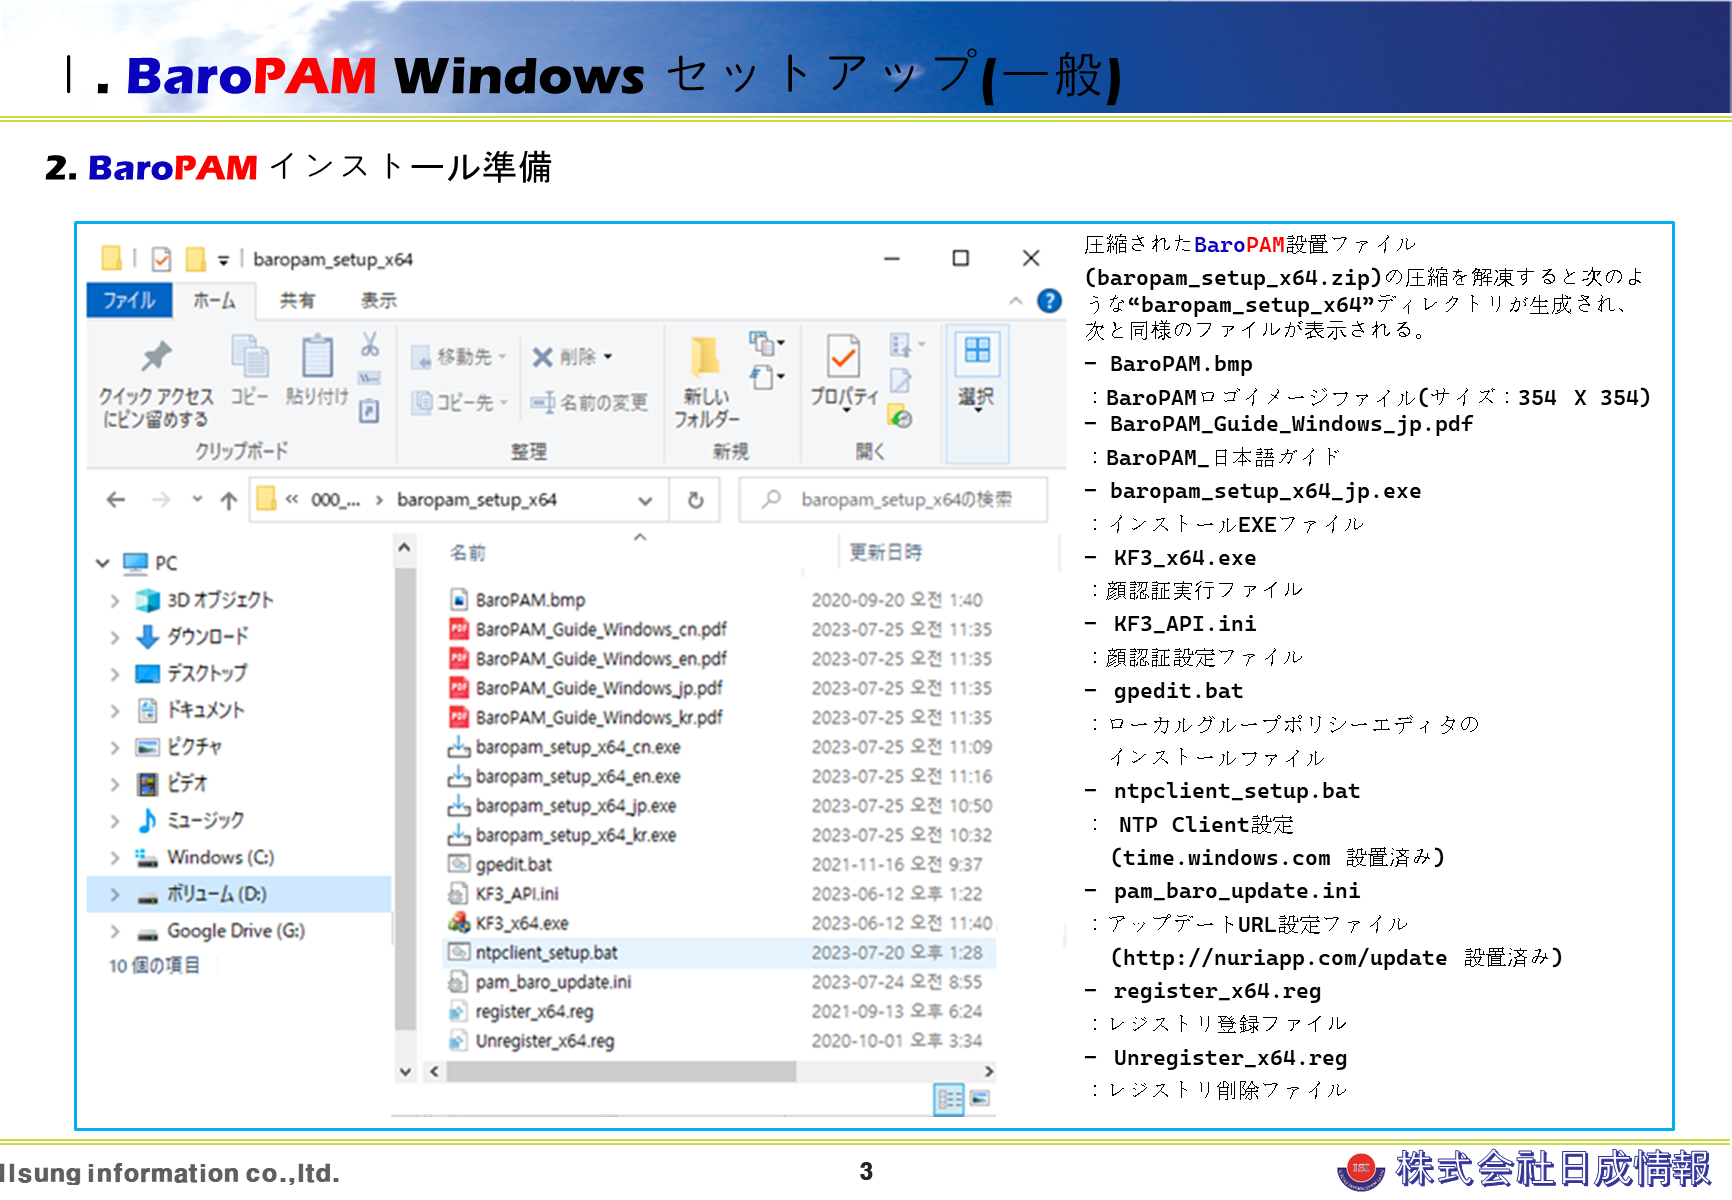This screenshot has width=1732, height=1200.
Task: Open the File (ファイル) tab
Action: pyautogui.click(x=129, y=300)
